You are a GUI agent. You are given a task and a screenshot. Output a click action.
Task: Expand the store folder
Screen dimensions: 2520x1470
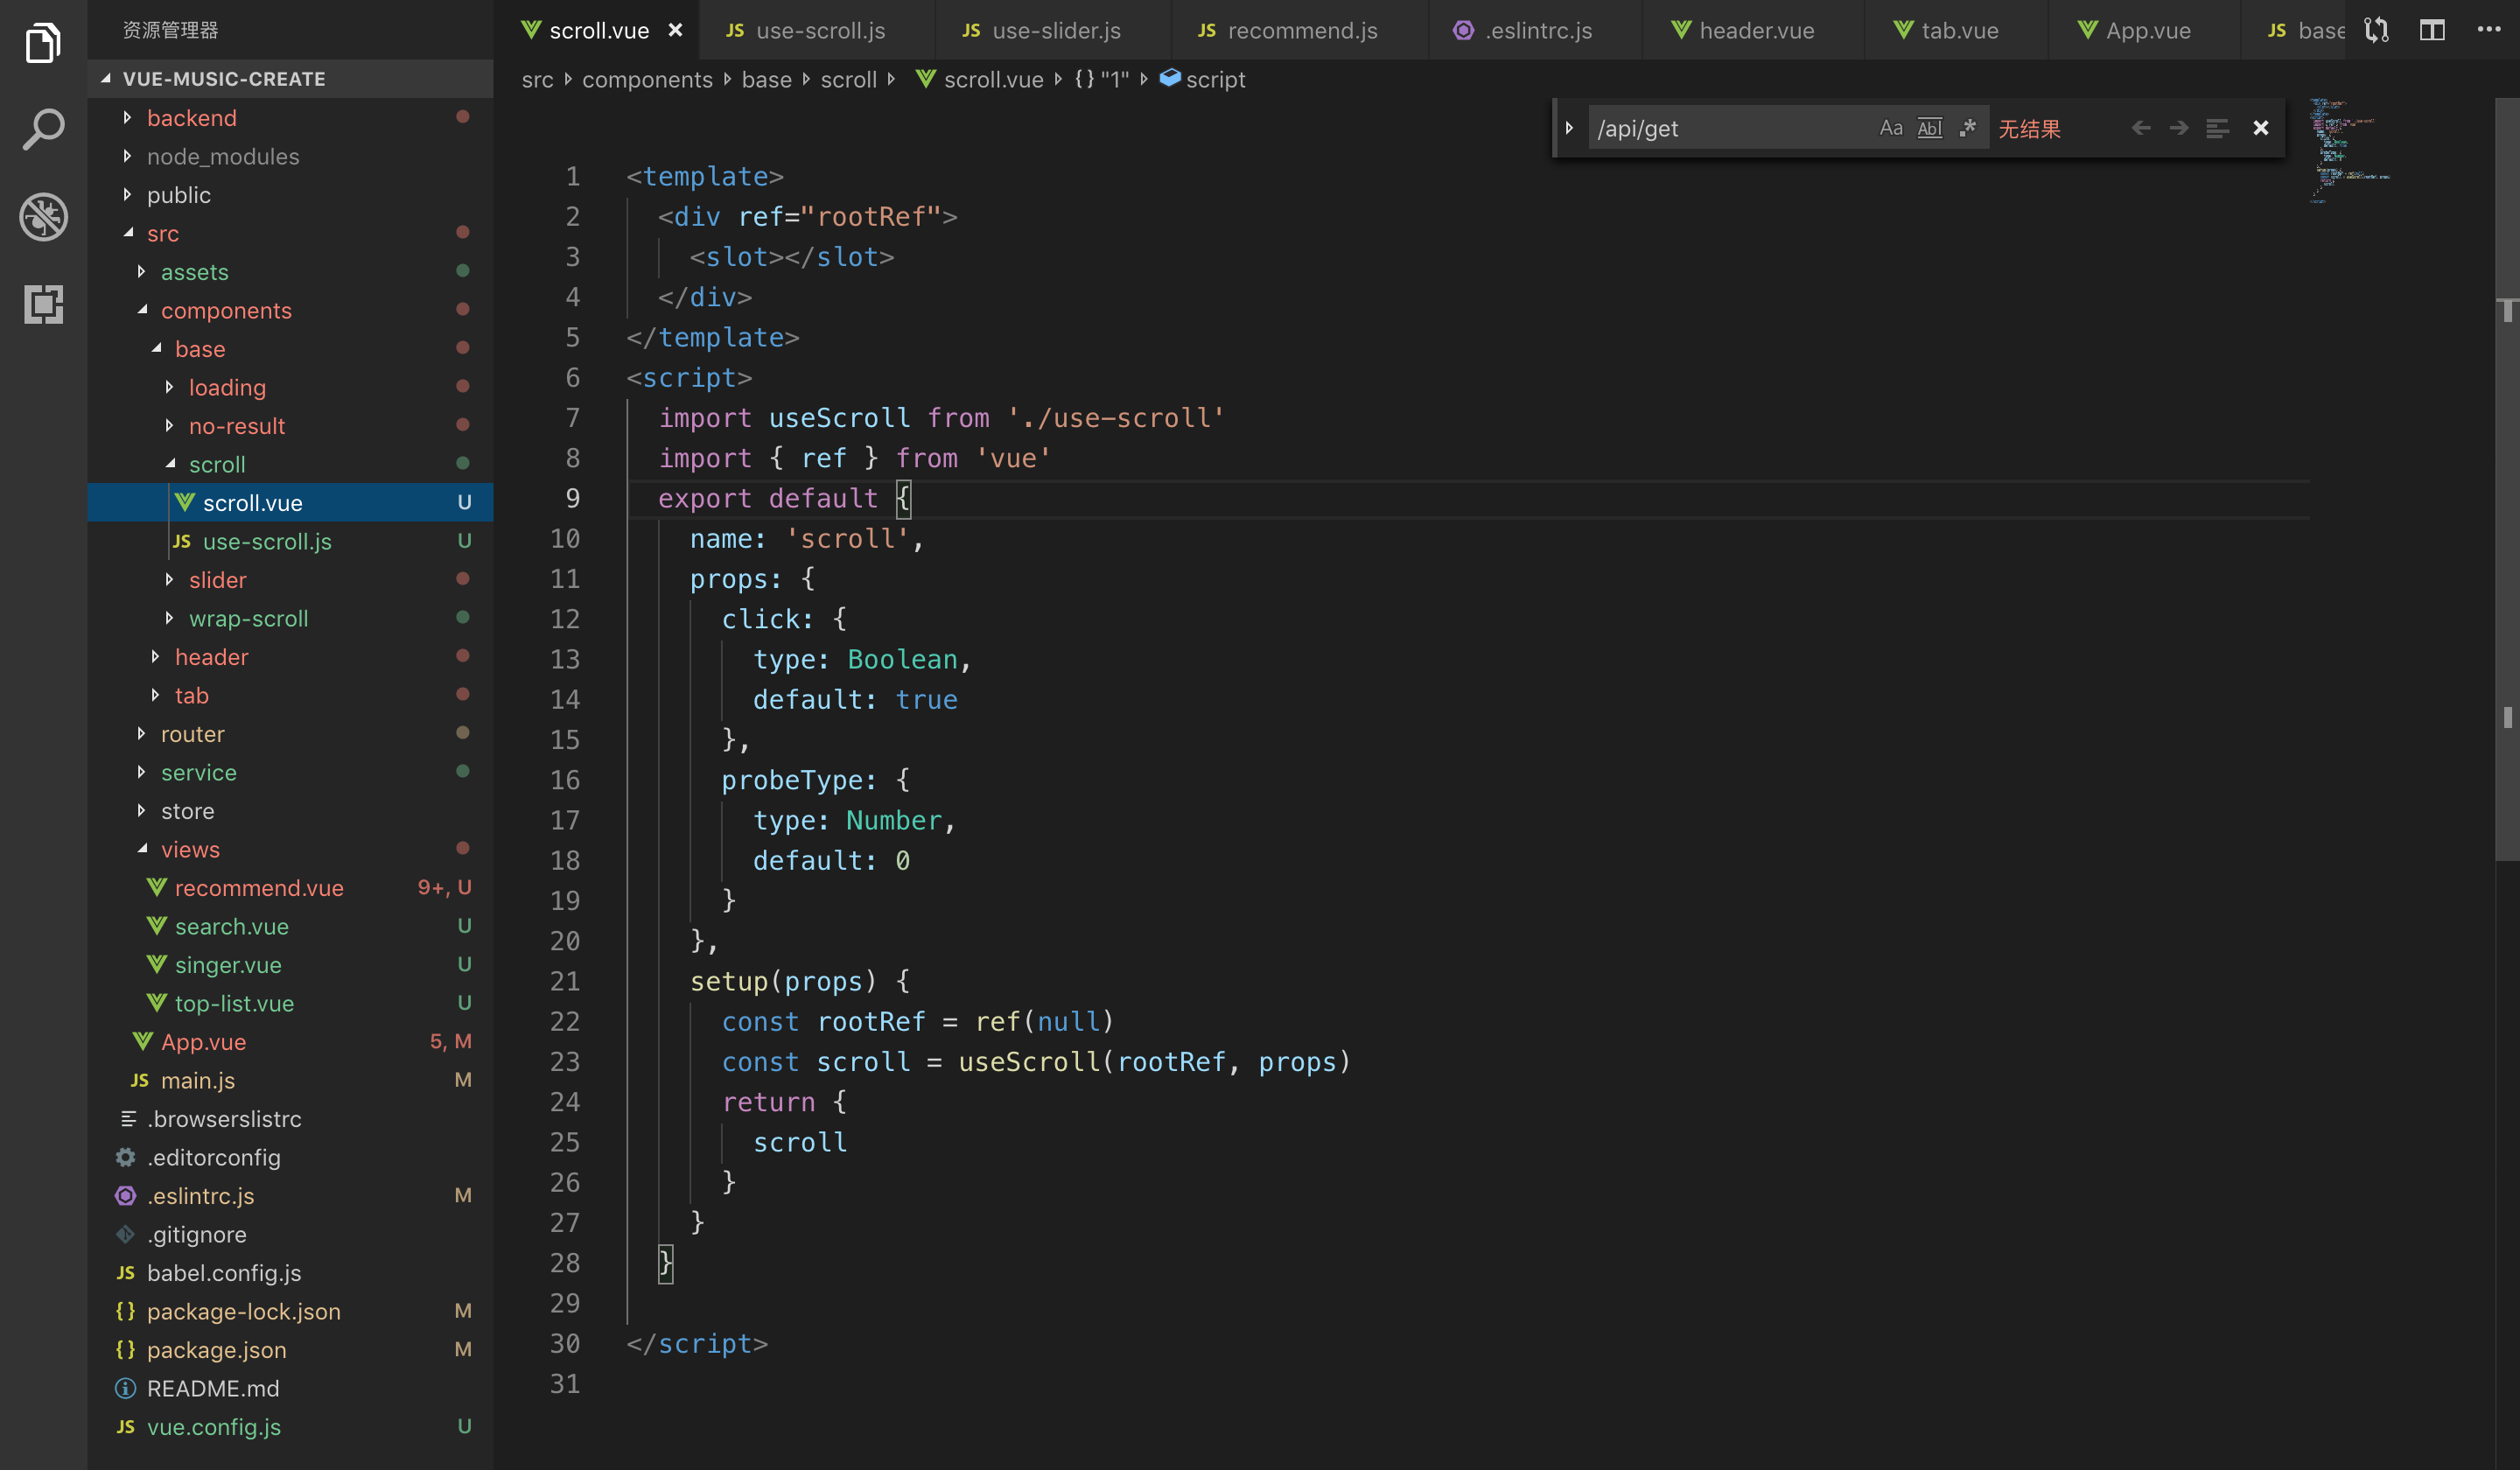pyautogui.click(x=290, y=811)
